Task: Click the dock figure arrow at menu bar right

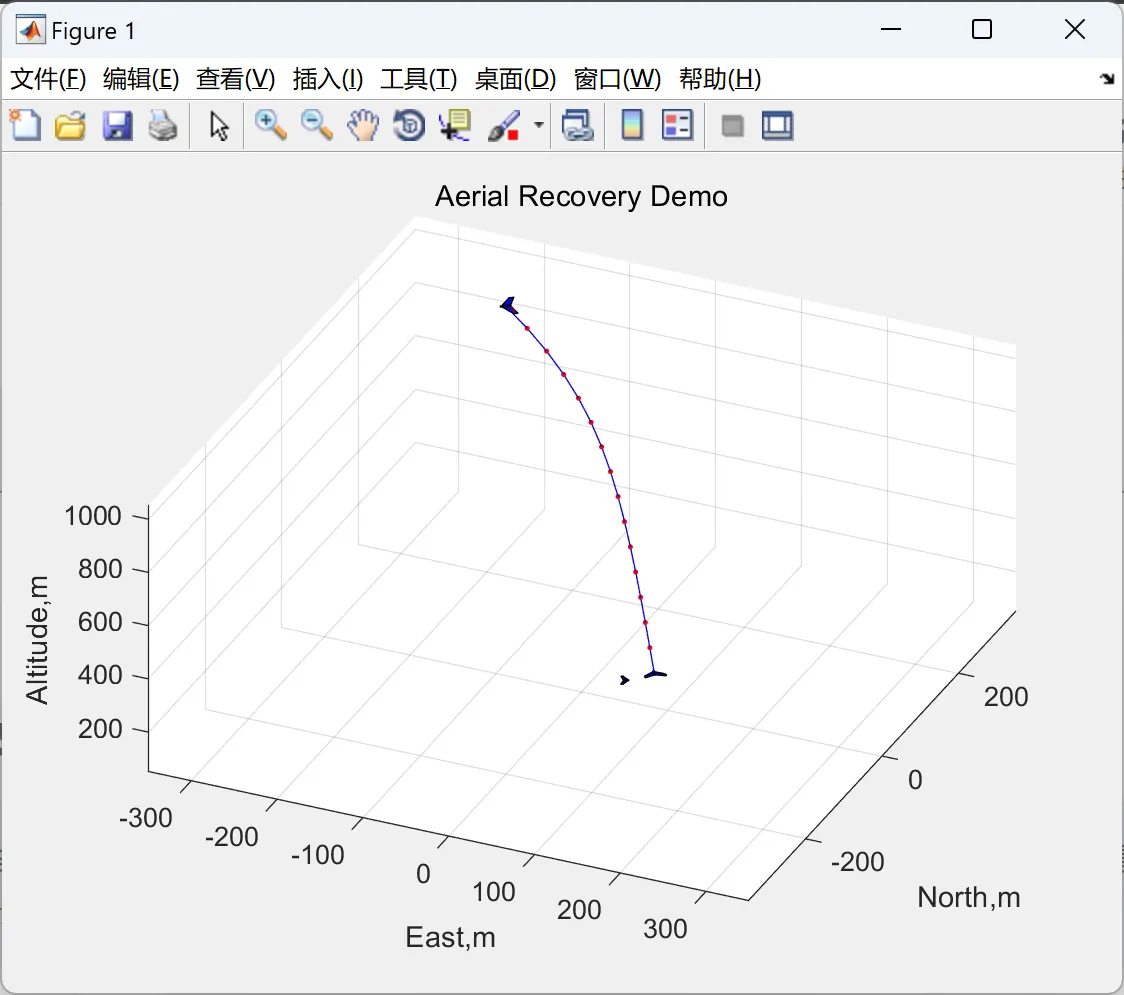Action: [x=1108, y=79]
